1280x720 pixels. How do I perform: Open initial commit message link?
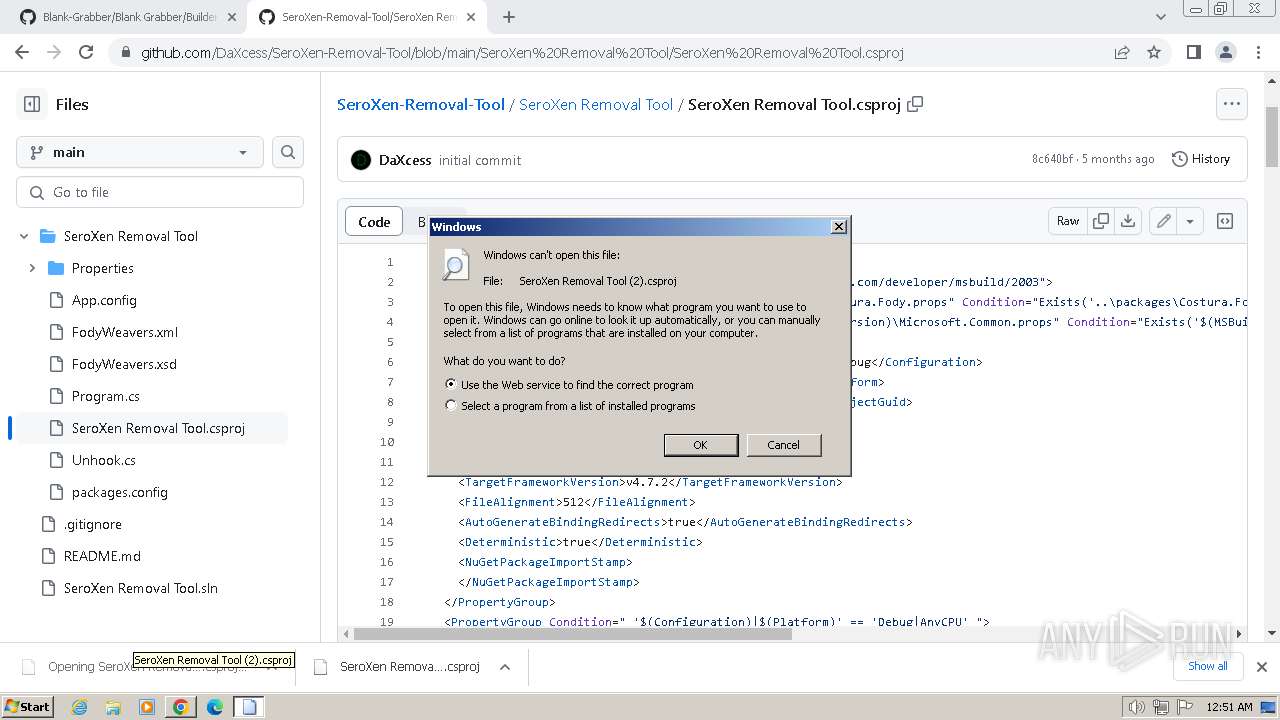click(x=480, y=160)
